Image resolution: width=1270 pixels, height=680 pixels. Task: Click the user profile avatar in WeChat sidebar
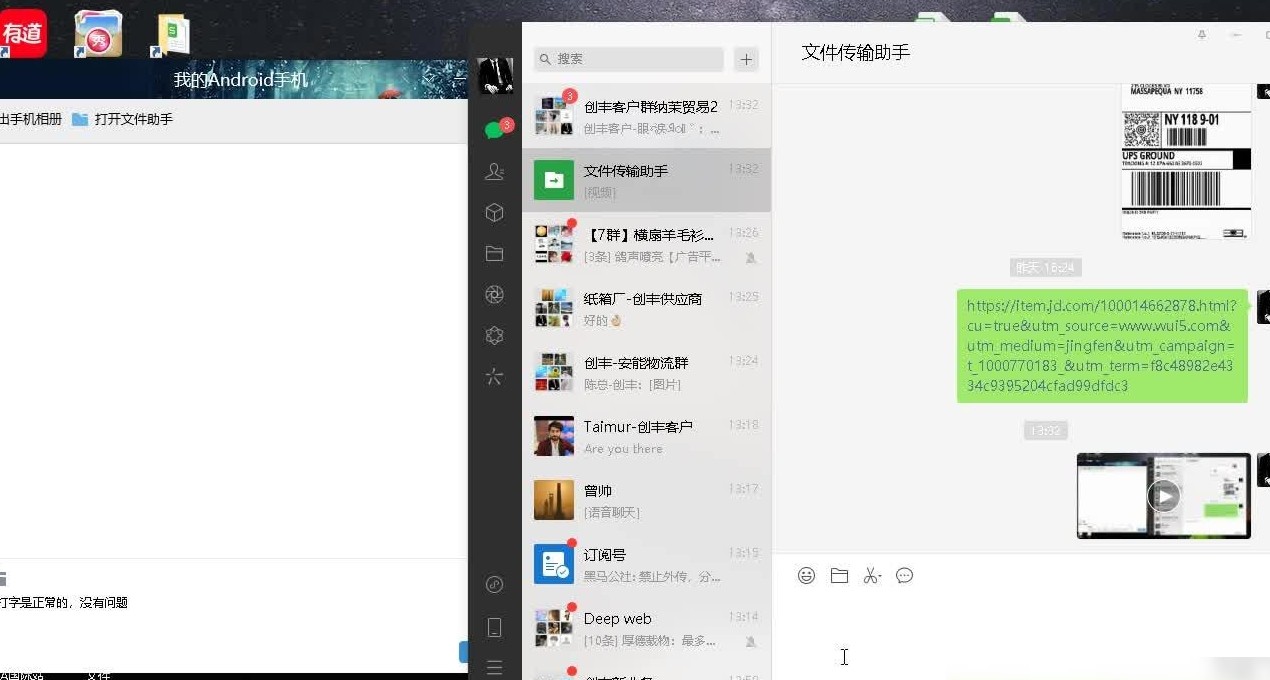(x=495, y=76)
